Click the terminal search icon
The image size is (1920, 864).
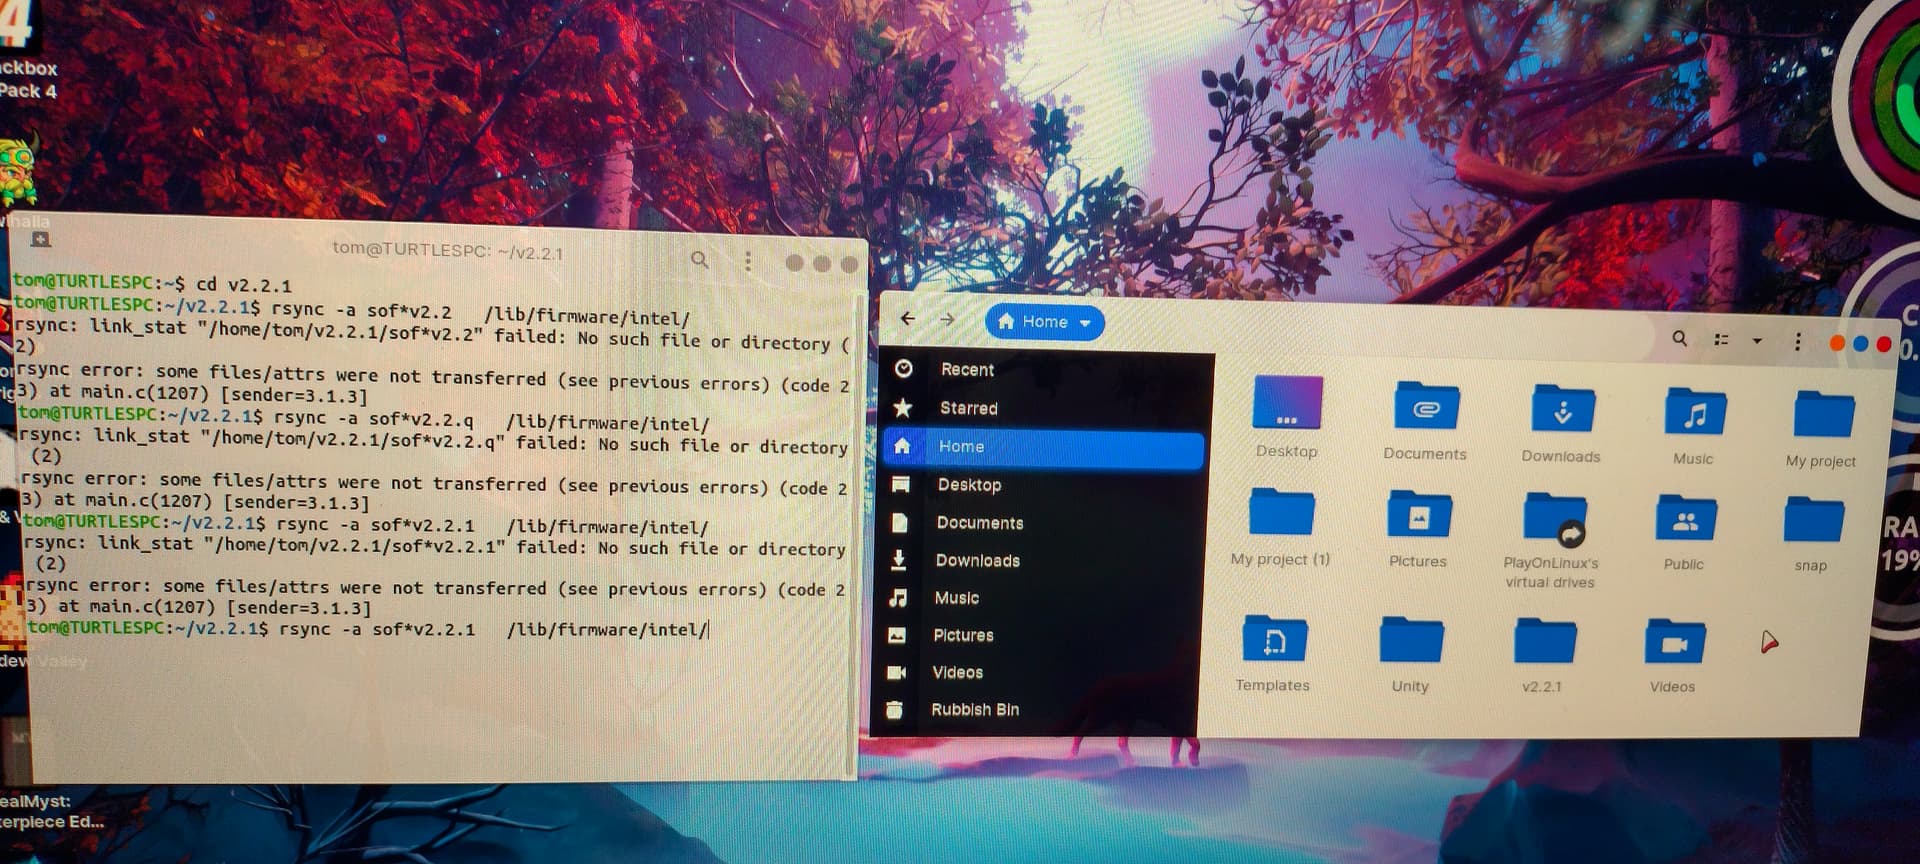(x=700, y=260)
